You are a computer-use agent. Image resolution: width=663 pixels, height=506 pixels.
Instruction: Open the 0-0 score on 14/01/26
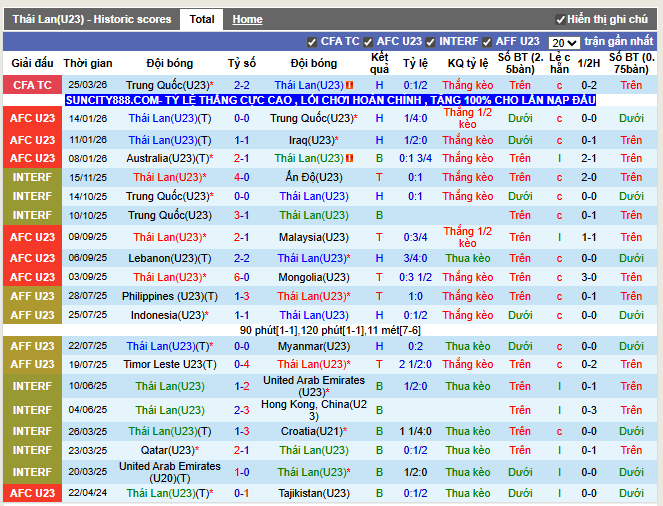tap(242, 118)
